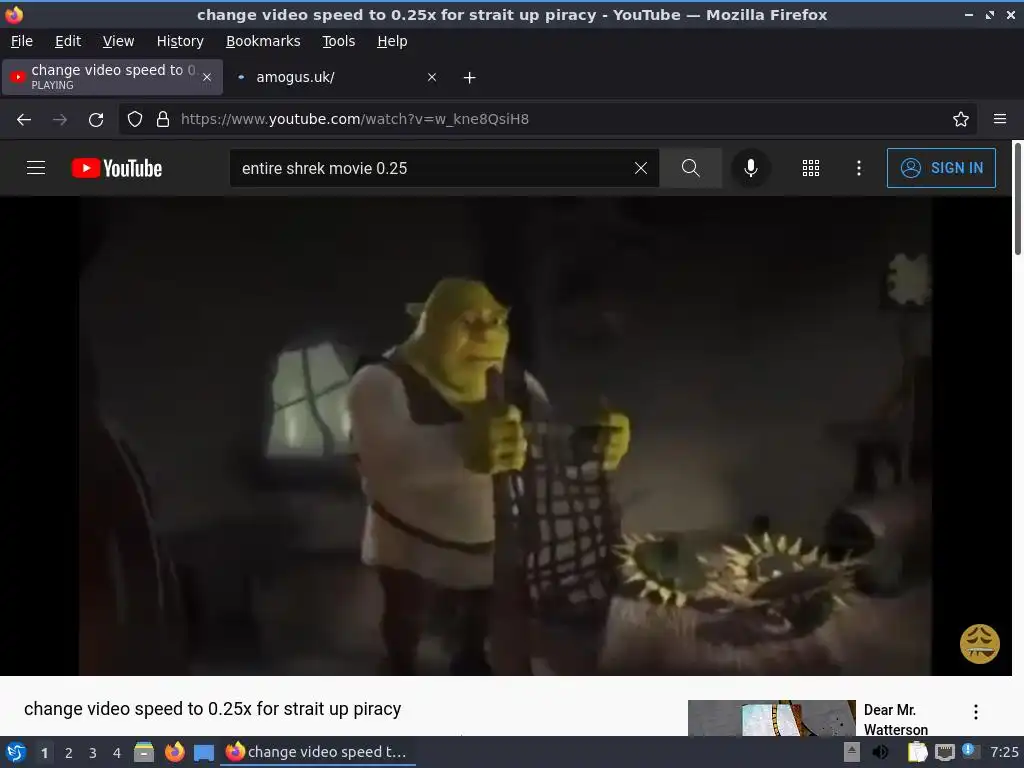Click the URL address bar
The width and height of the screenshot is (1024, 768).
click(549, 119)
